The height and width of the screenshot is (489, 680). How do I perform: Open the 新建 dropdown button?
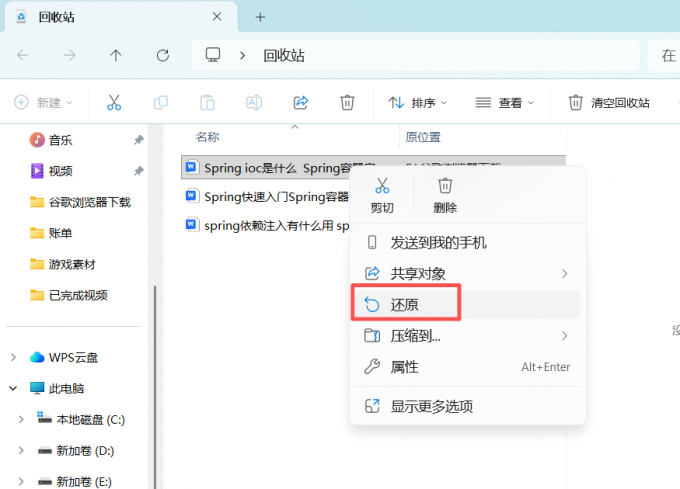pos(43,103)
